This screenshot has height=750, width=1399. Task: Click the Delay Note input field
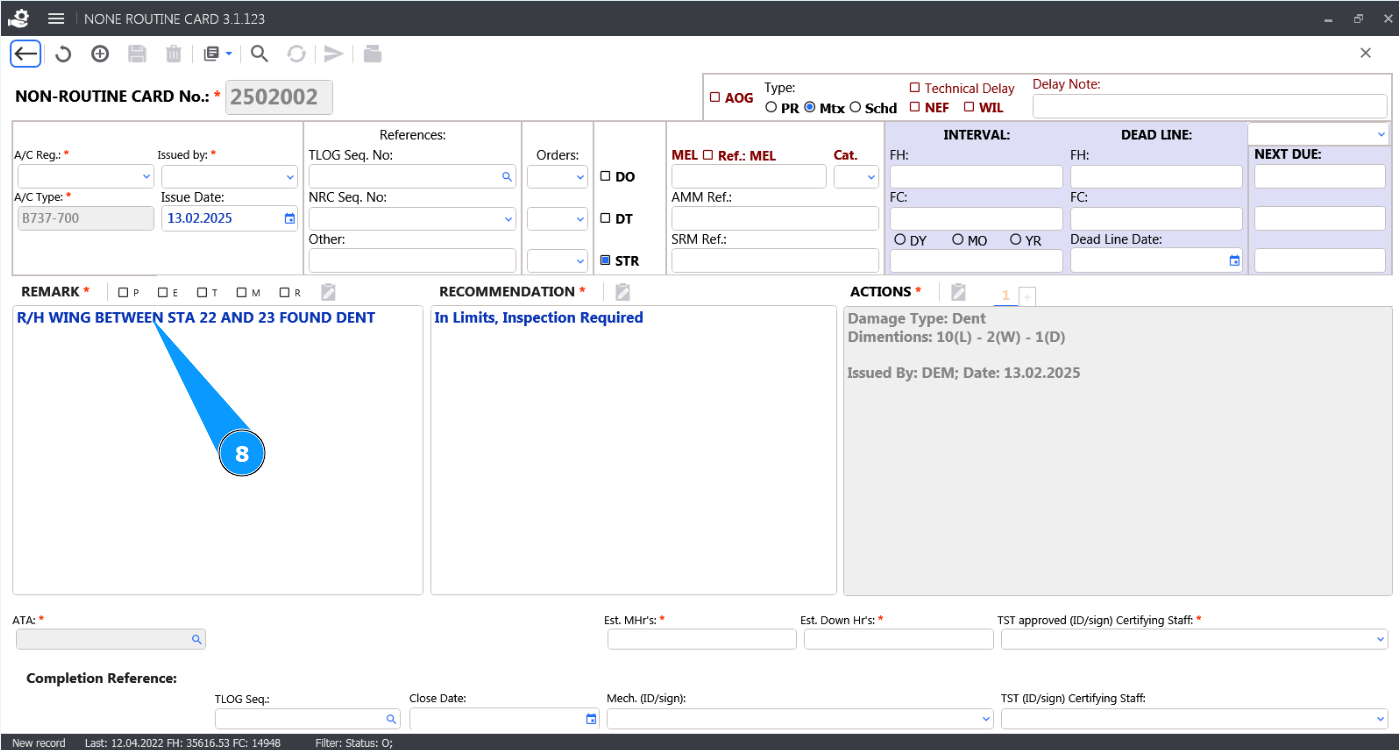coord(1209,106)
